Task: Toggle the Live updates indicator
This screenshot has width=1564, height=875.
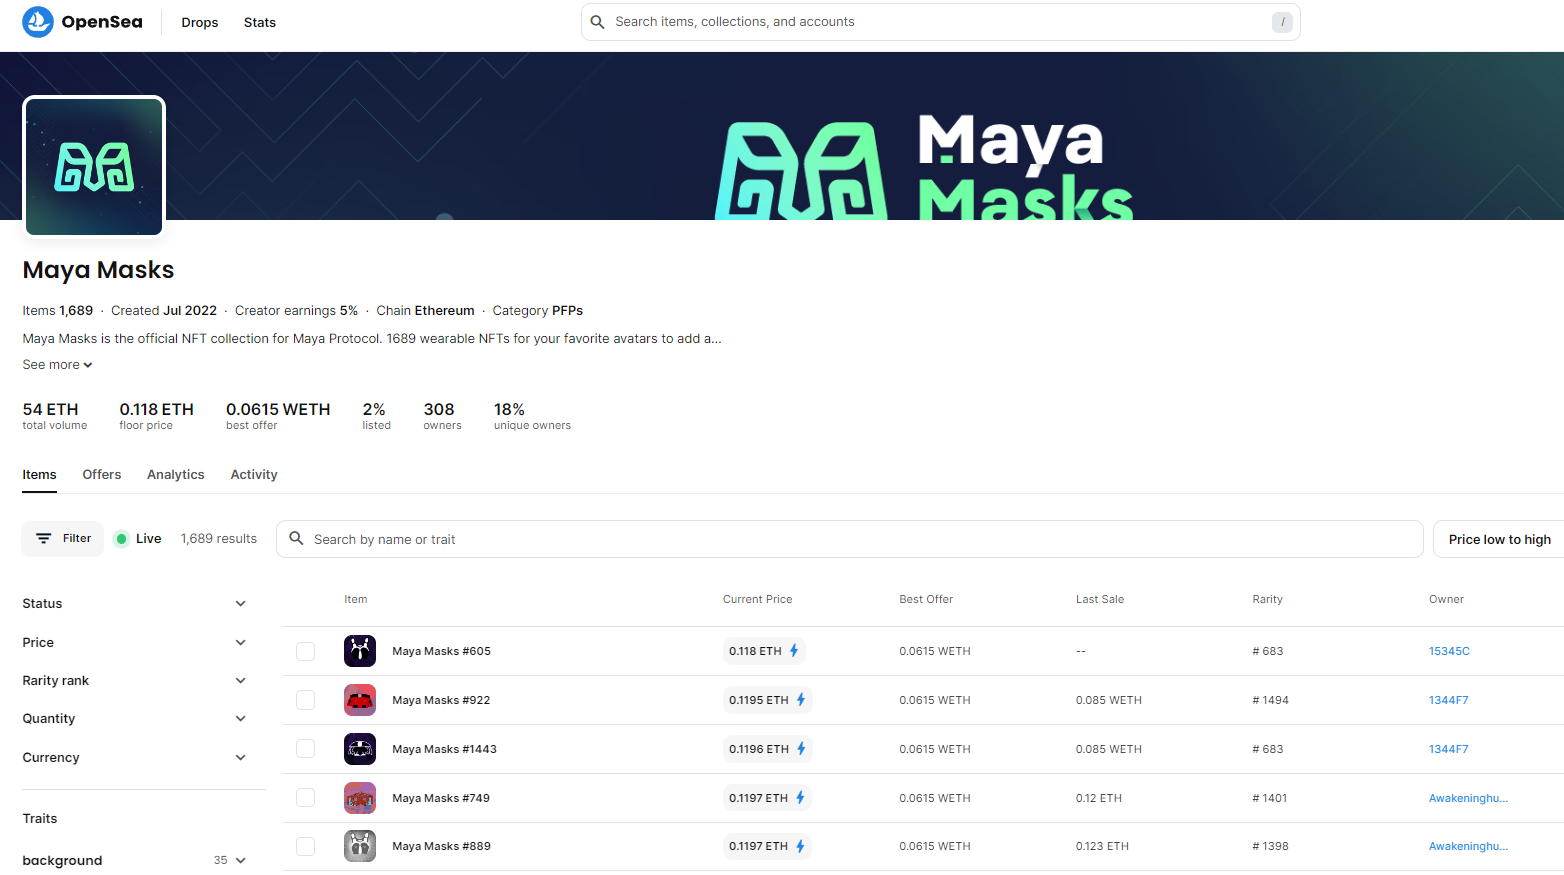Action: coord(138,539)
